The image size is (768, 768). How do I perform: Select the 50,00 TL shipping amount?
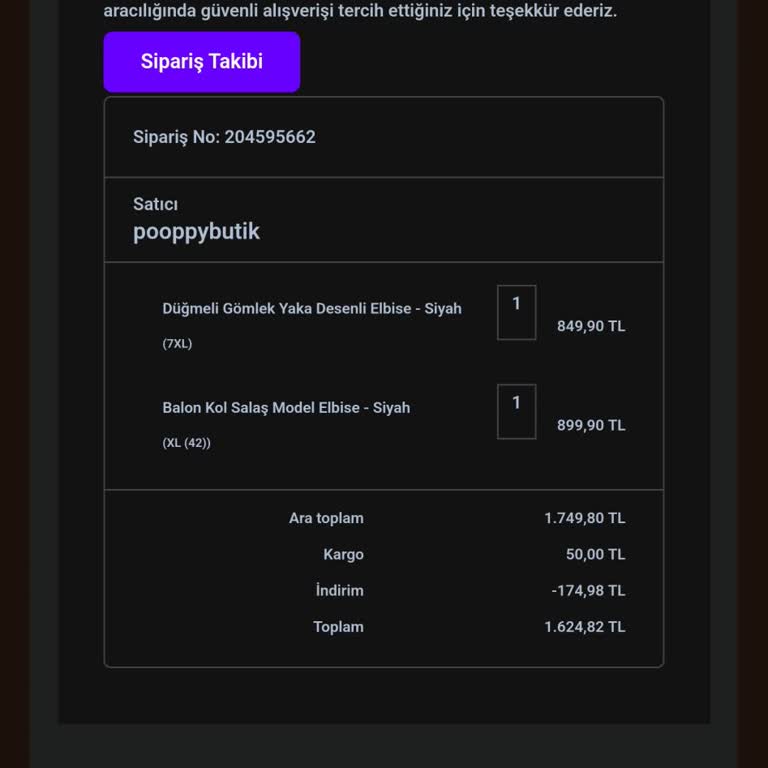coord(595,554)
